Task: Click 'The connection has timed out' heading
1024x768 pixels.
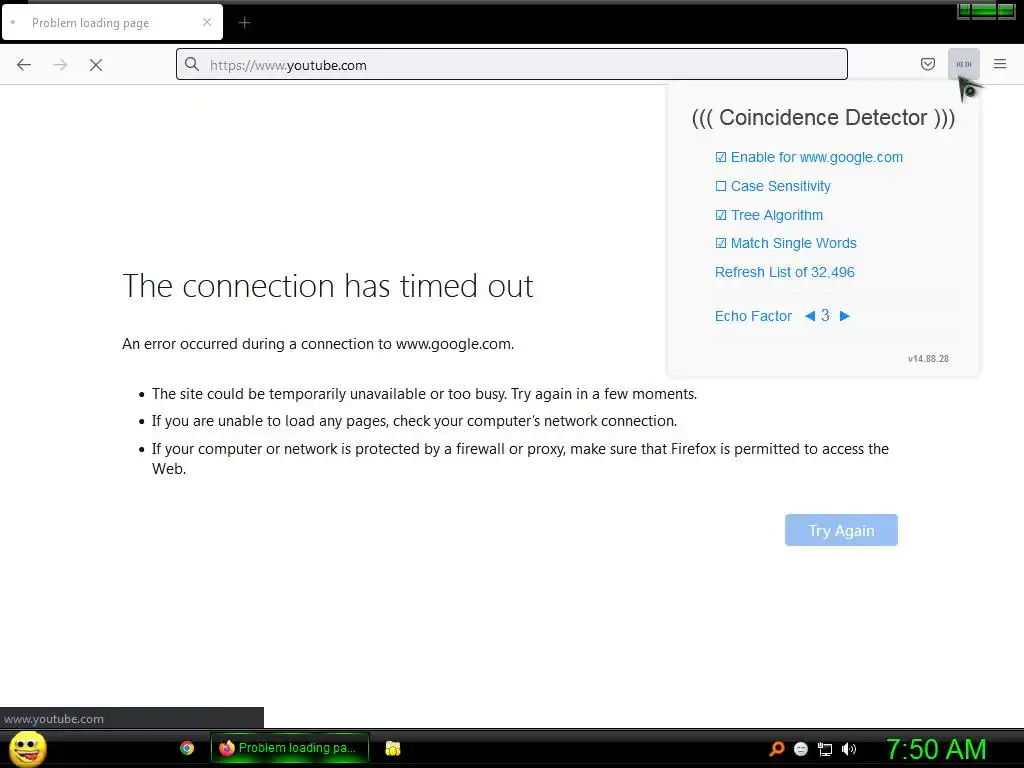Action: [328, 286]
